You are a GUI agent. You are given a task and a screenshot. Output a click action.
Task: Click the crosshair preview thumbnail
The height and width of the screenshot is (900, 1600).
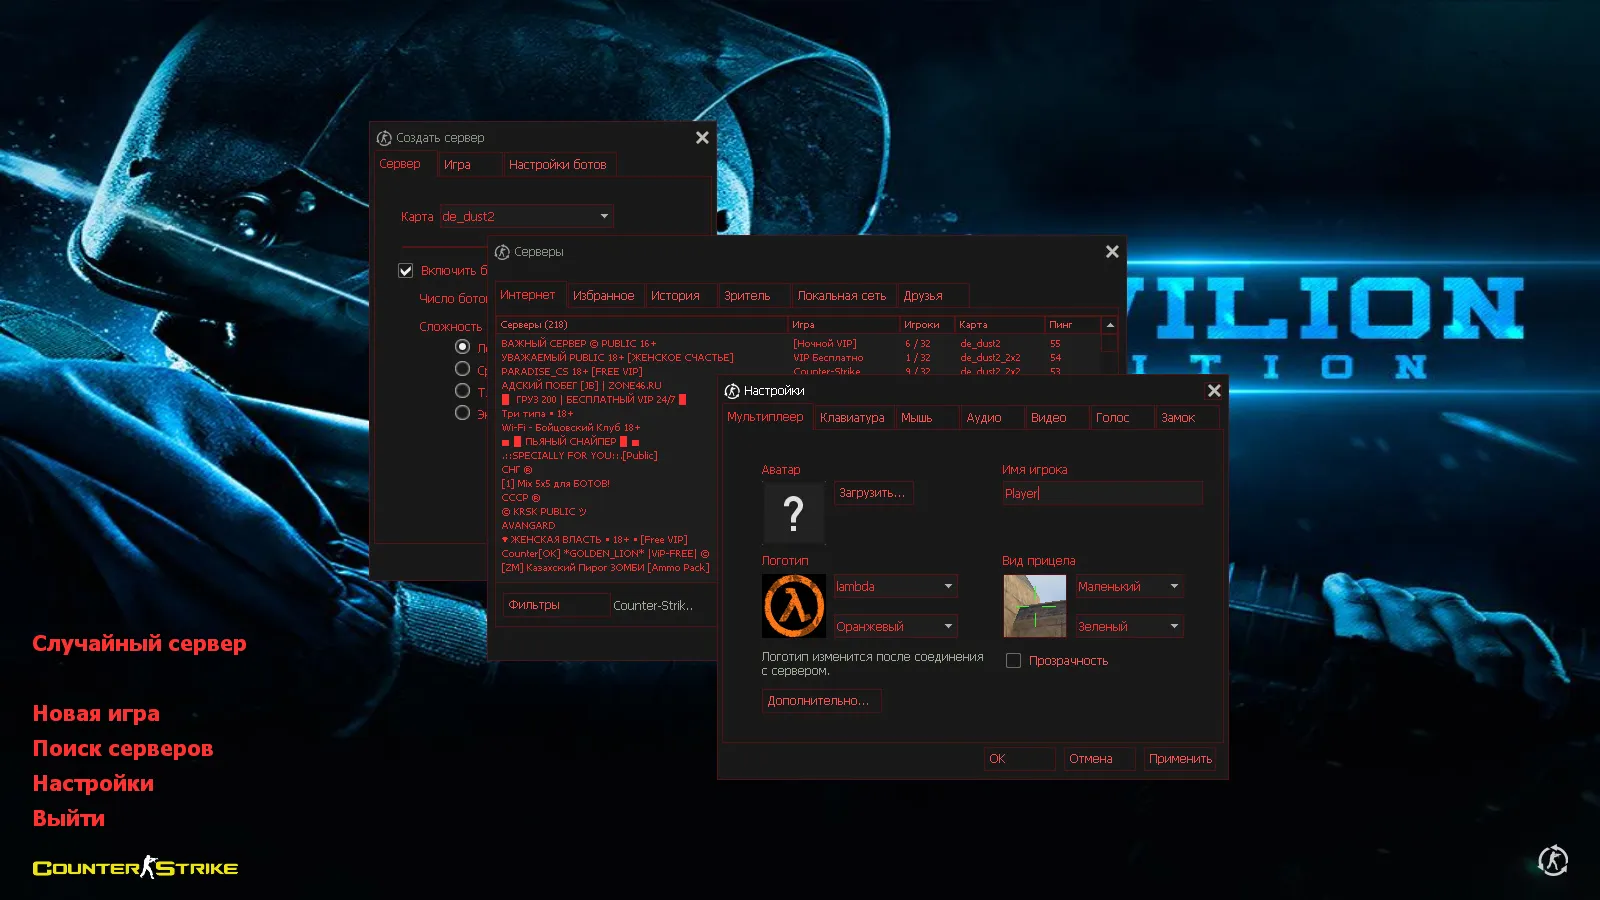1034,606
